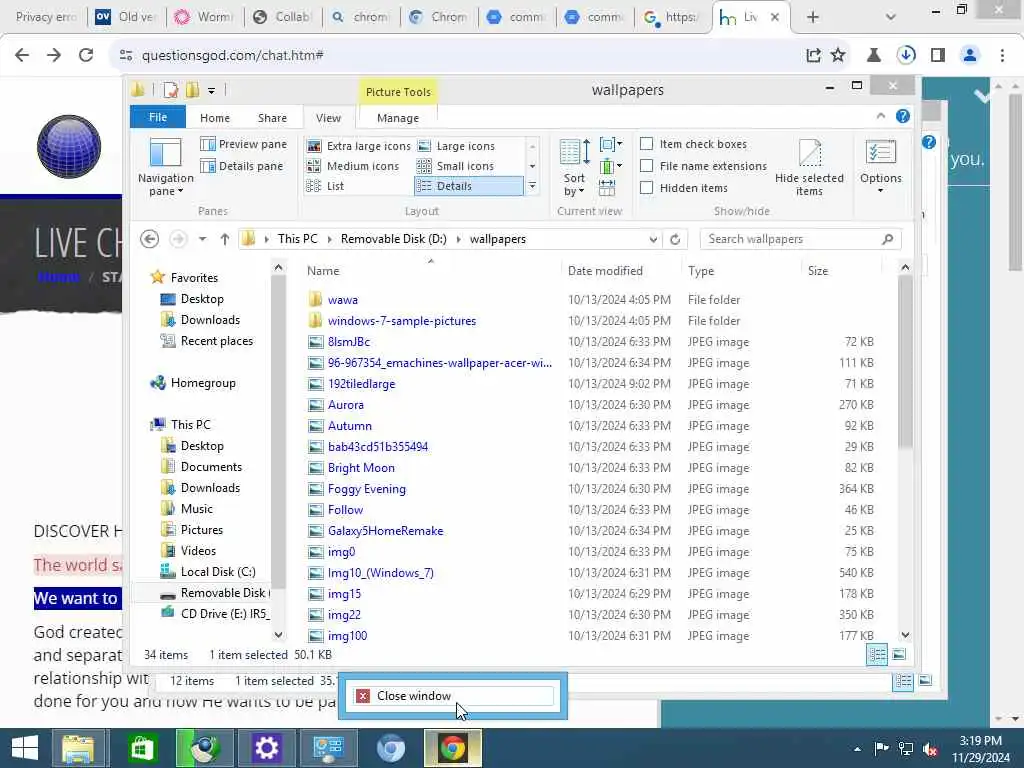Screen dimensions: 1024x768
Task: Click This PC in address breadcrumb
Action: [297, 239]
